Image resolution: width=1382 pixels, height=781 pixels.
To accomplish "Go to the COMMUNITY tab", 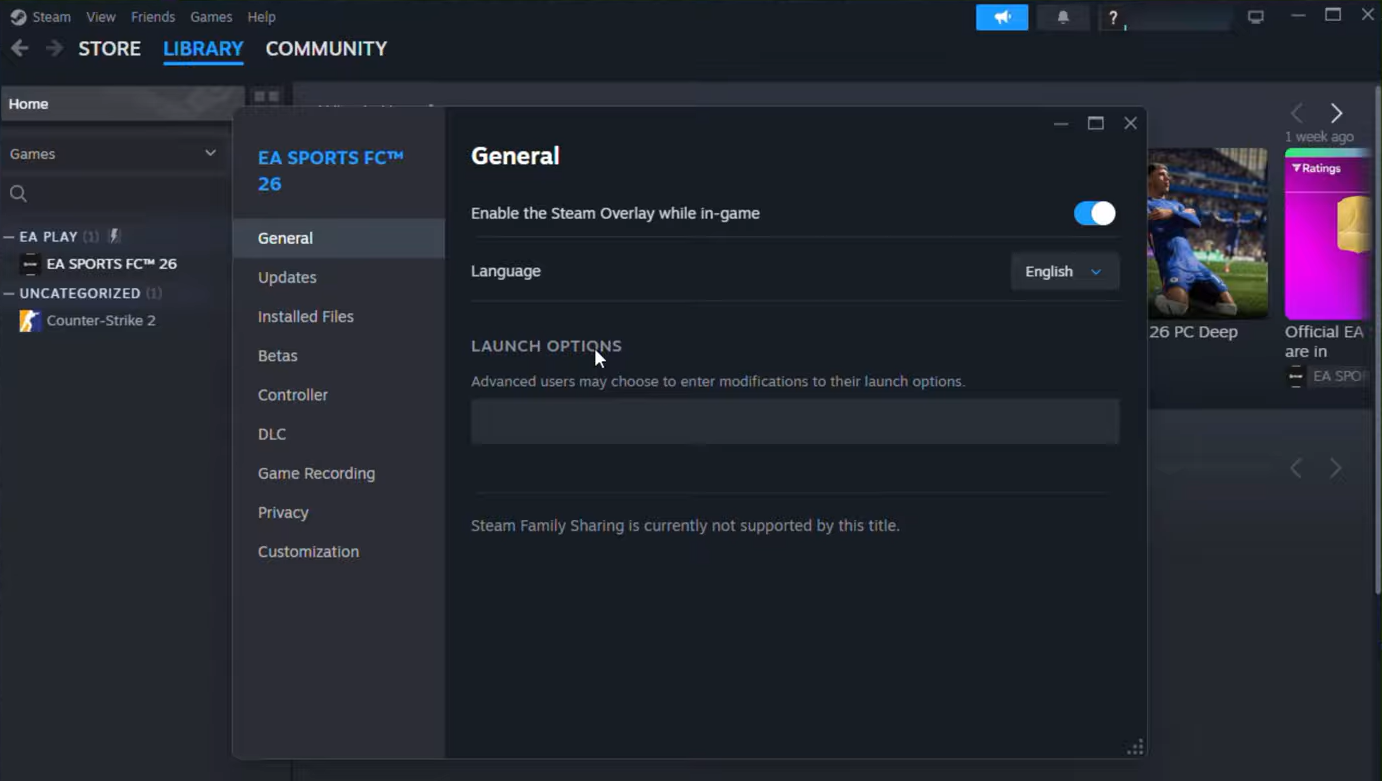I will (326, 48).
